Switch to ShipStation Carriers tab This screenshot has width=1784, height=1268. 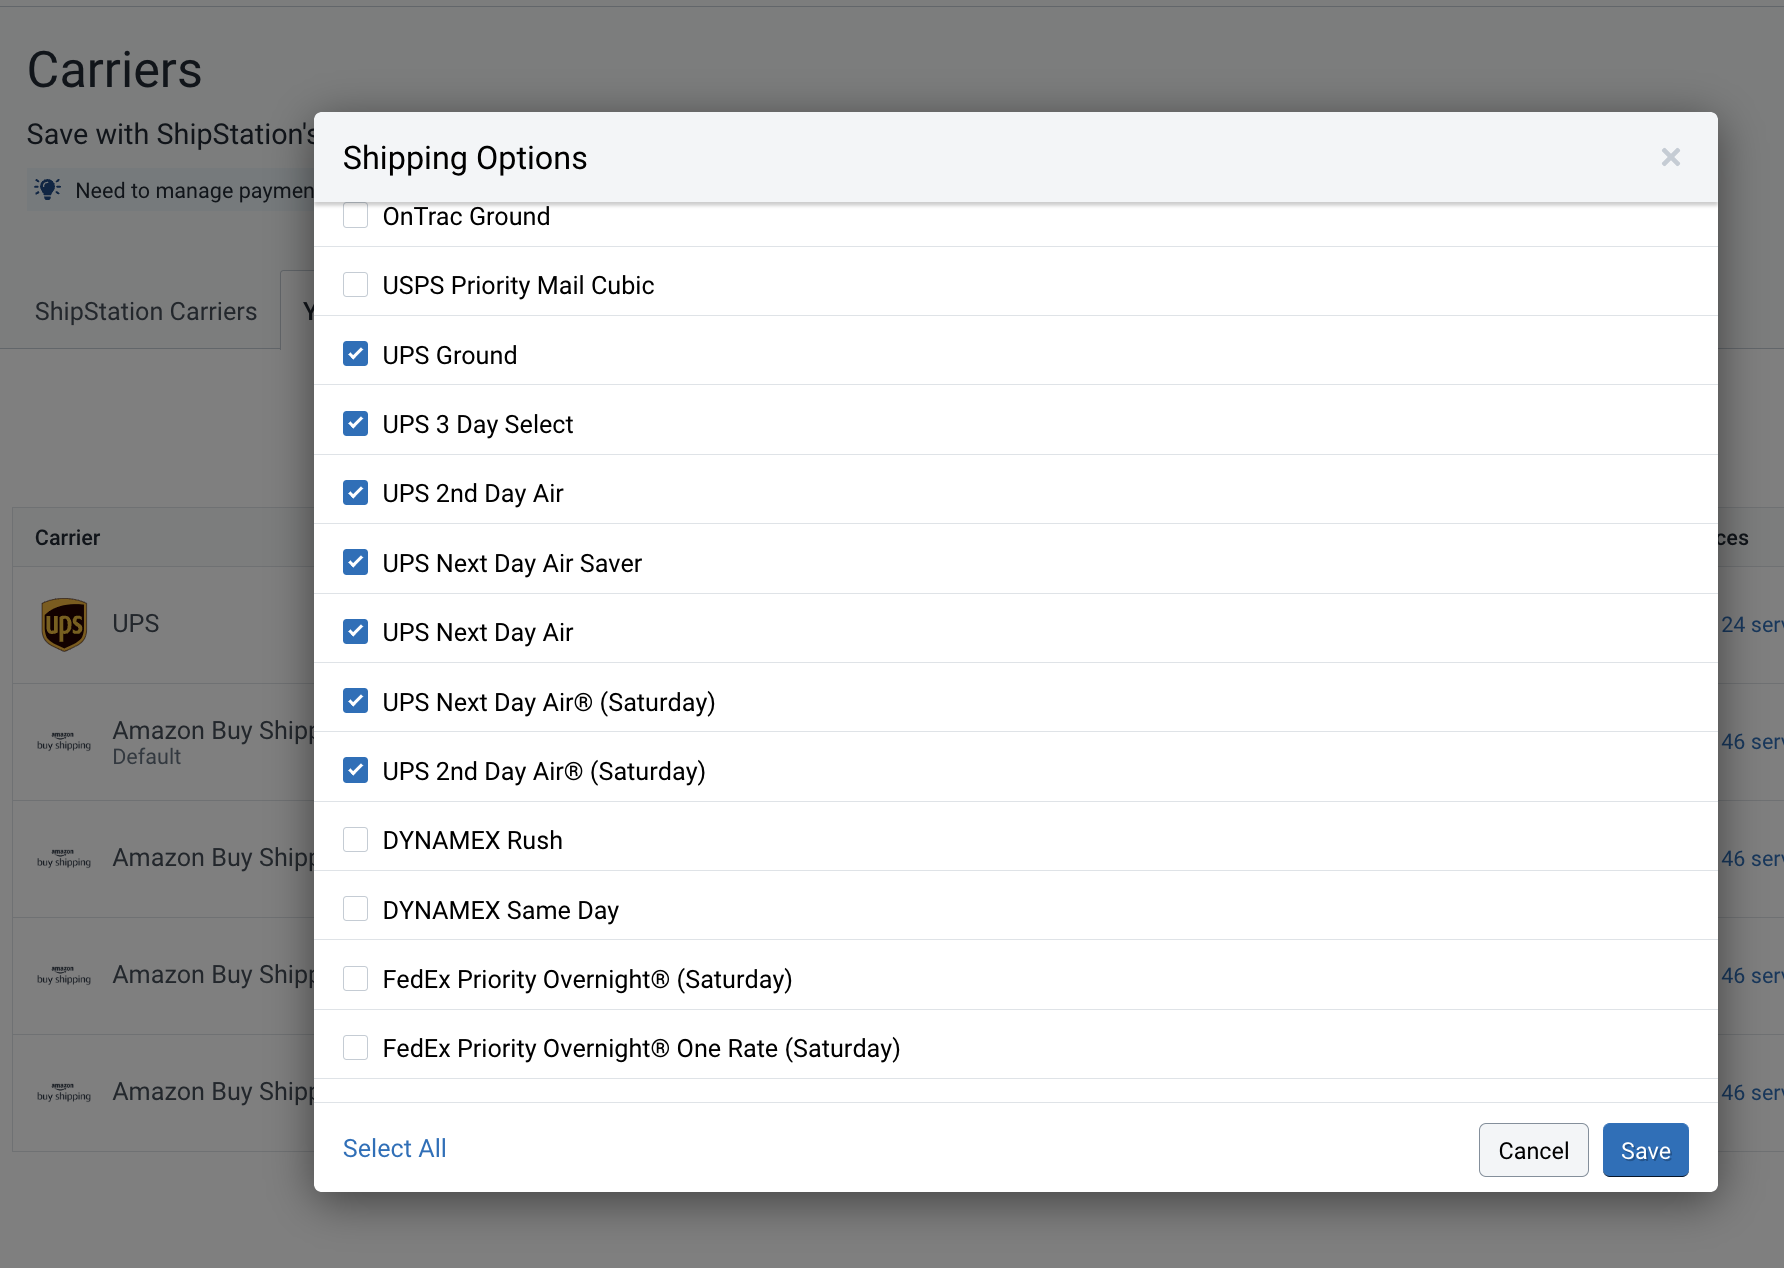pos(146,312)
